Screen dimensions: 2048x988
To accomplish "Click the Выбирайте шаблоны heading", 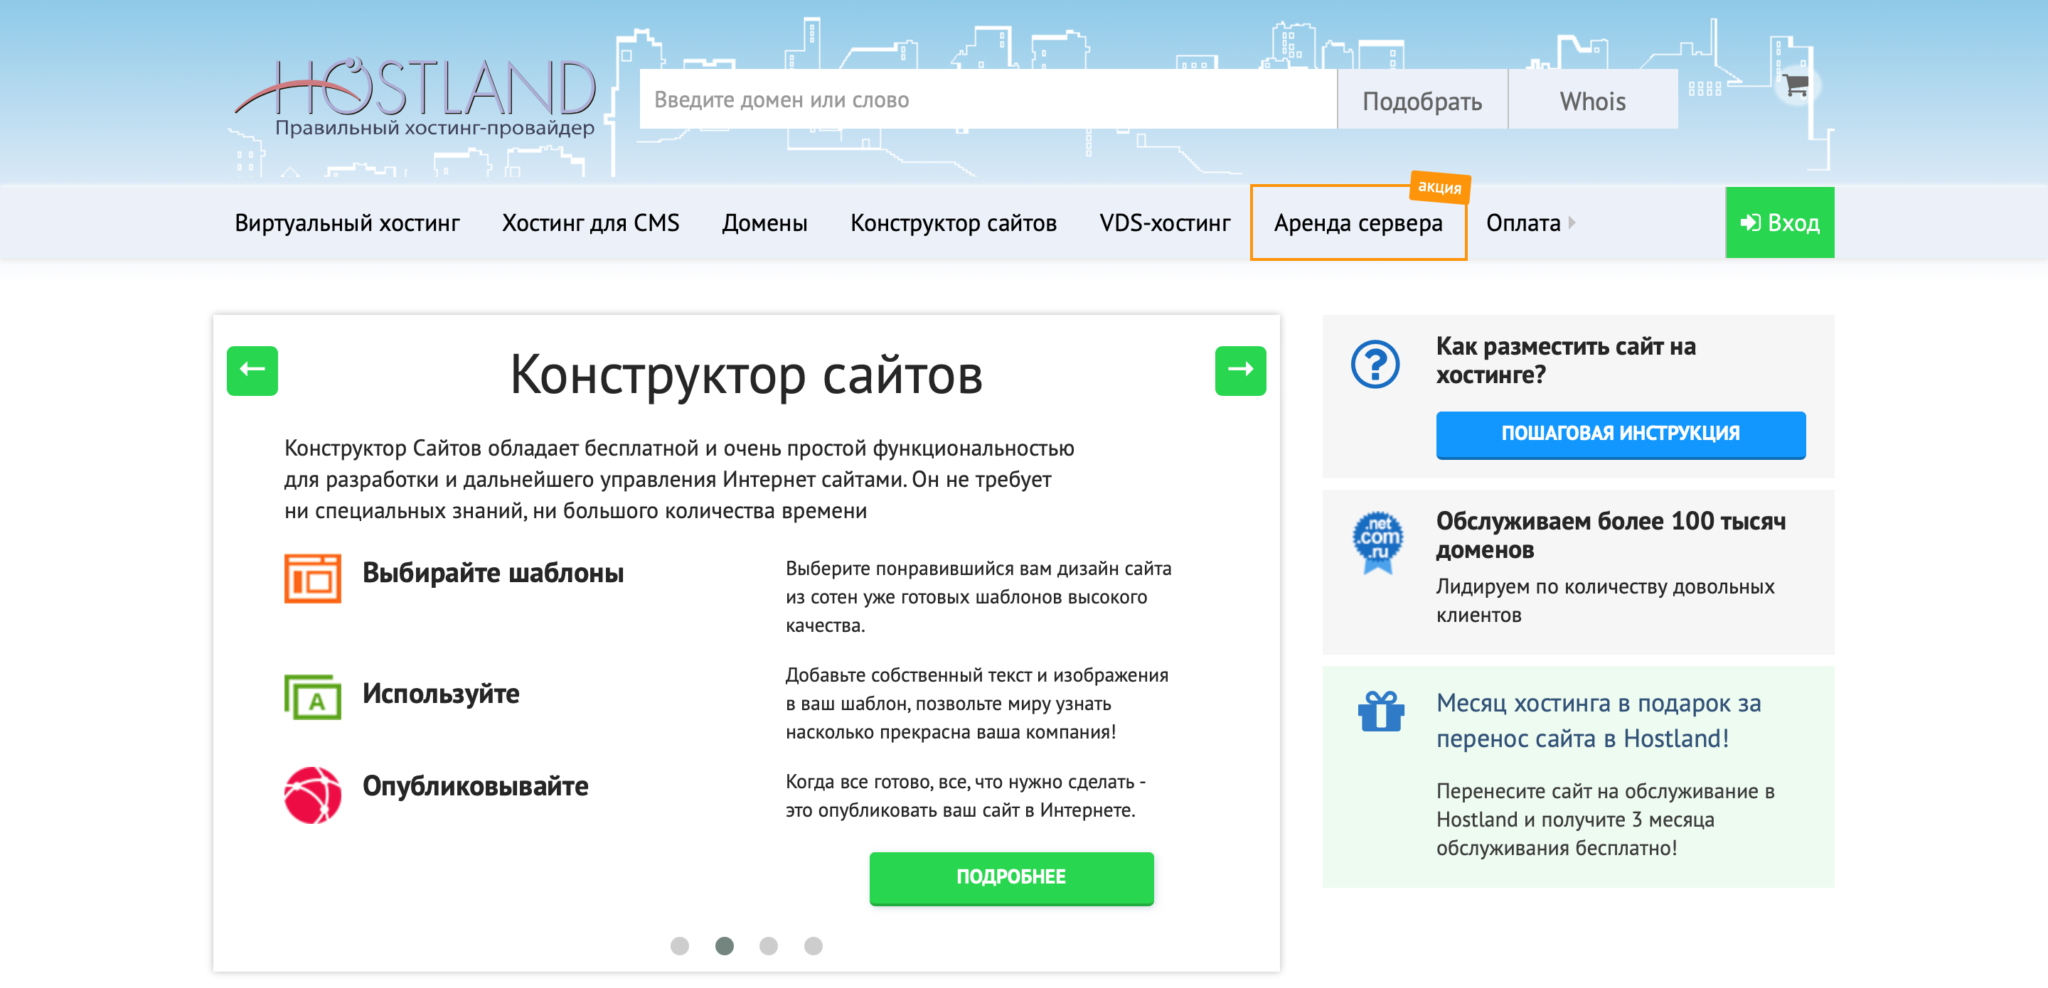I will 493,573.
